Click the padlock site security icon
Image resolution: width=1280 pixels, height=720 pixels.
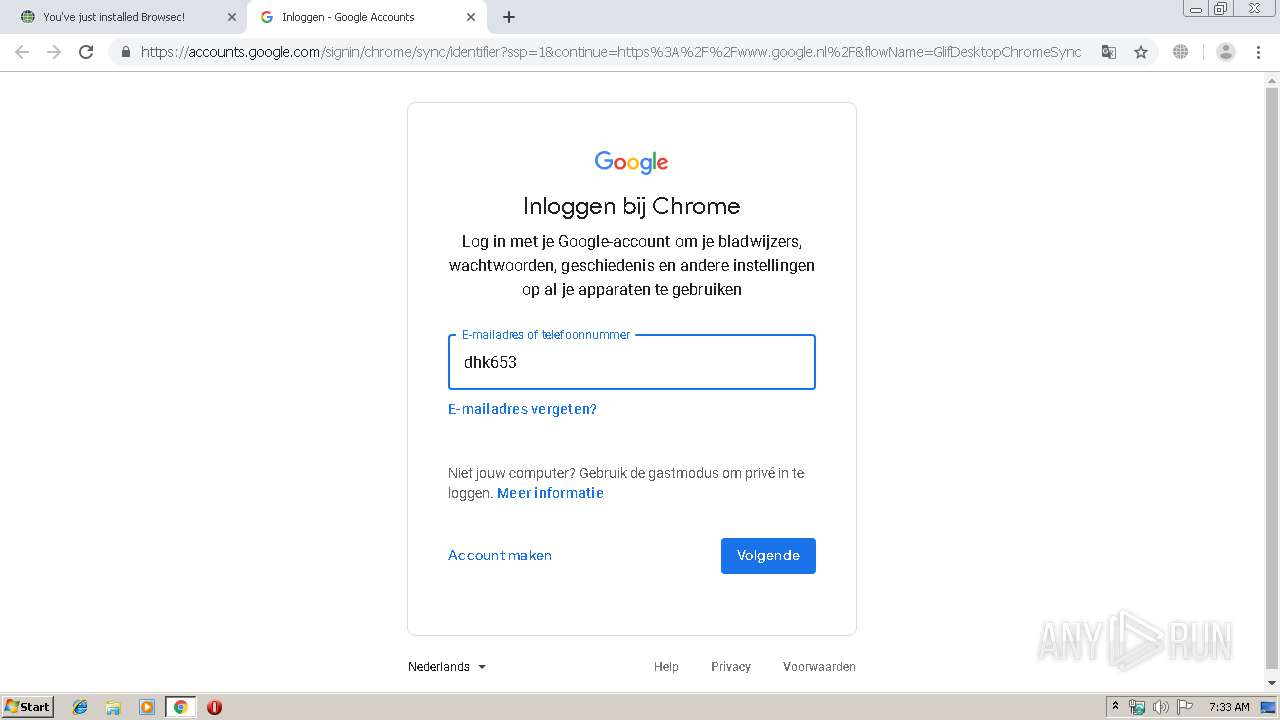125,52
